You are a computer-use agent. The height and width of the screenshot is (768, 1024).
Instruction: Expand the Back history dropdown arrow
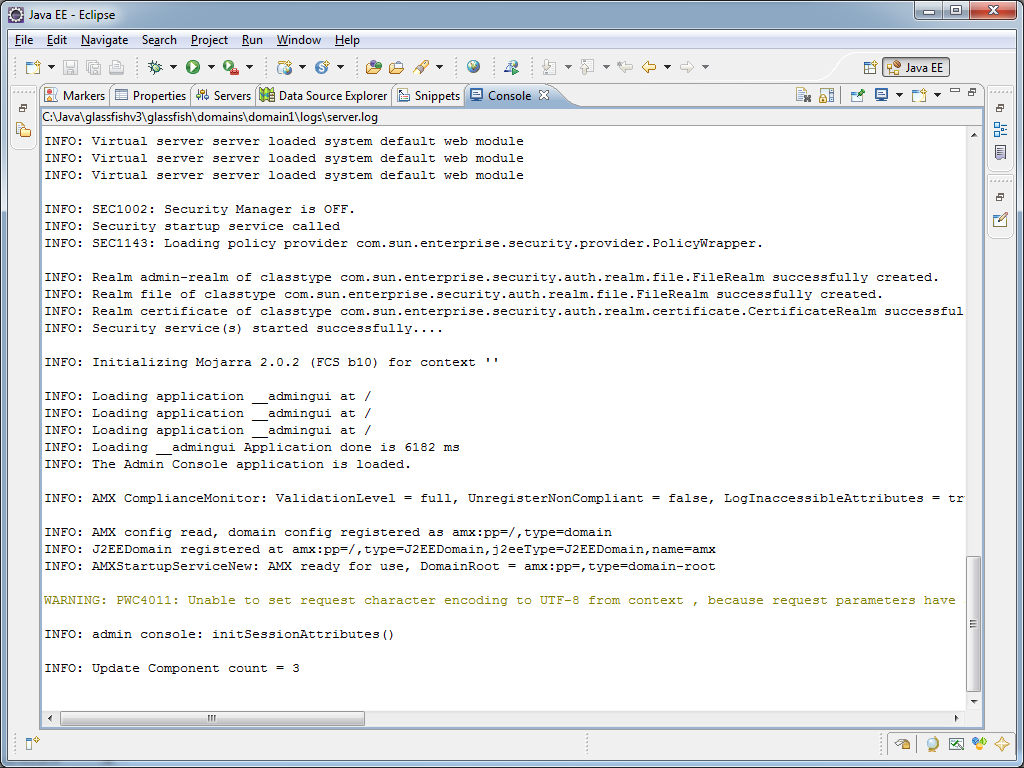click(x=667, y=67)
